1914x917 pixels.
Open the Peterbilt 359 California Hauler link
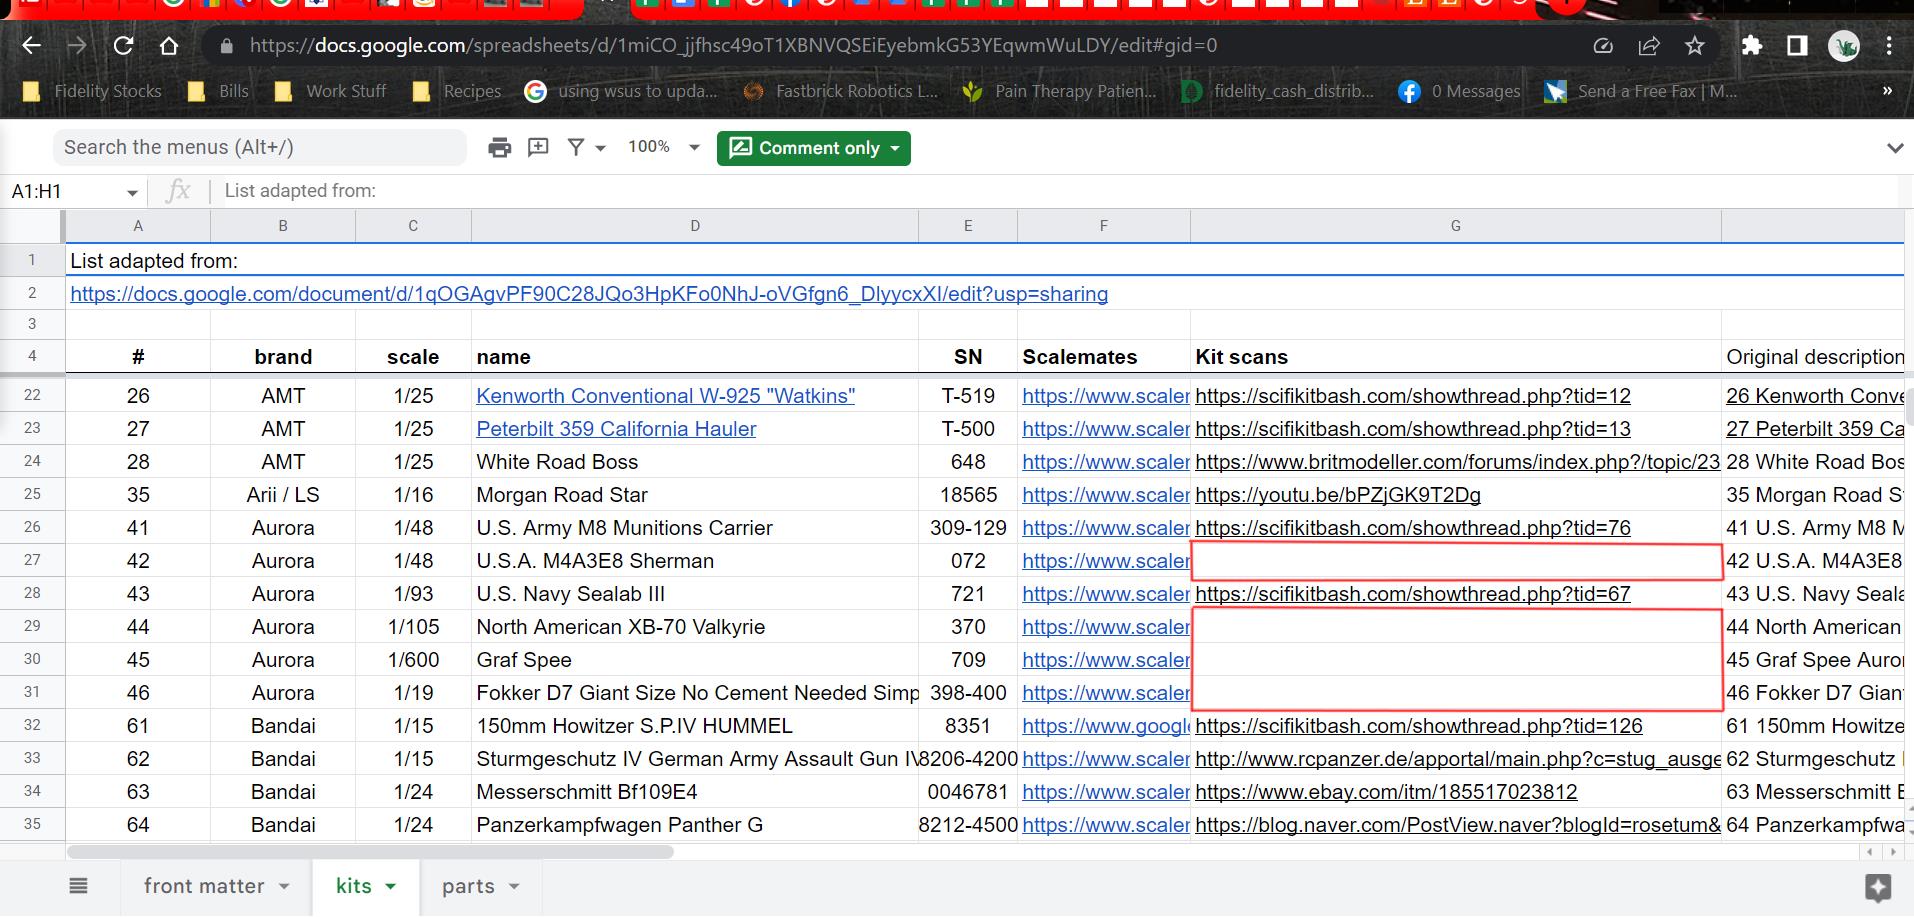coord(616,429)
